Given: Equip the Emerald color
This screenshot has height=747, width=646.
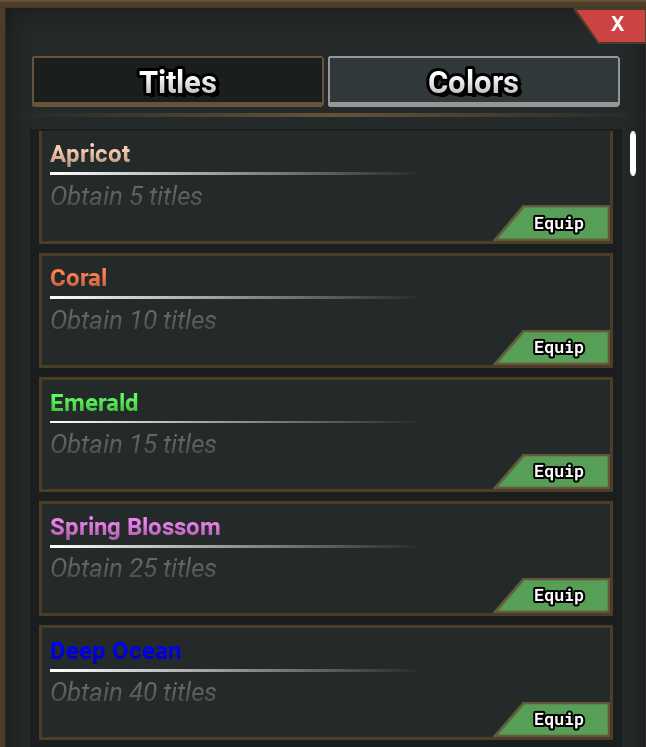Looking at the screenshot, I should coord(558,471).
